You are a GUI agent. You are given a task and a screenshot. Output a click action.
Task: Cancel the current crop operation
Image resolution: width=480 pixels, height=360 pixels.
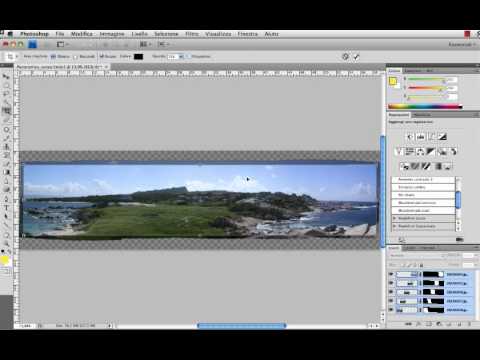pos(346,57)
